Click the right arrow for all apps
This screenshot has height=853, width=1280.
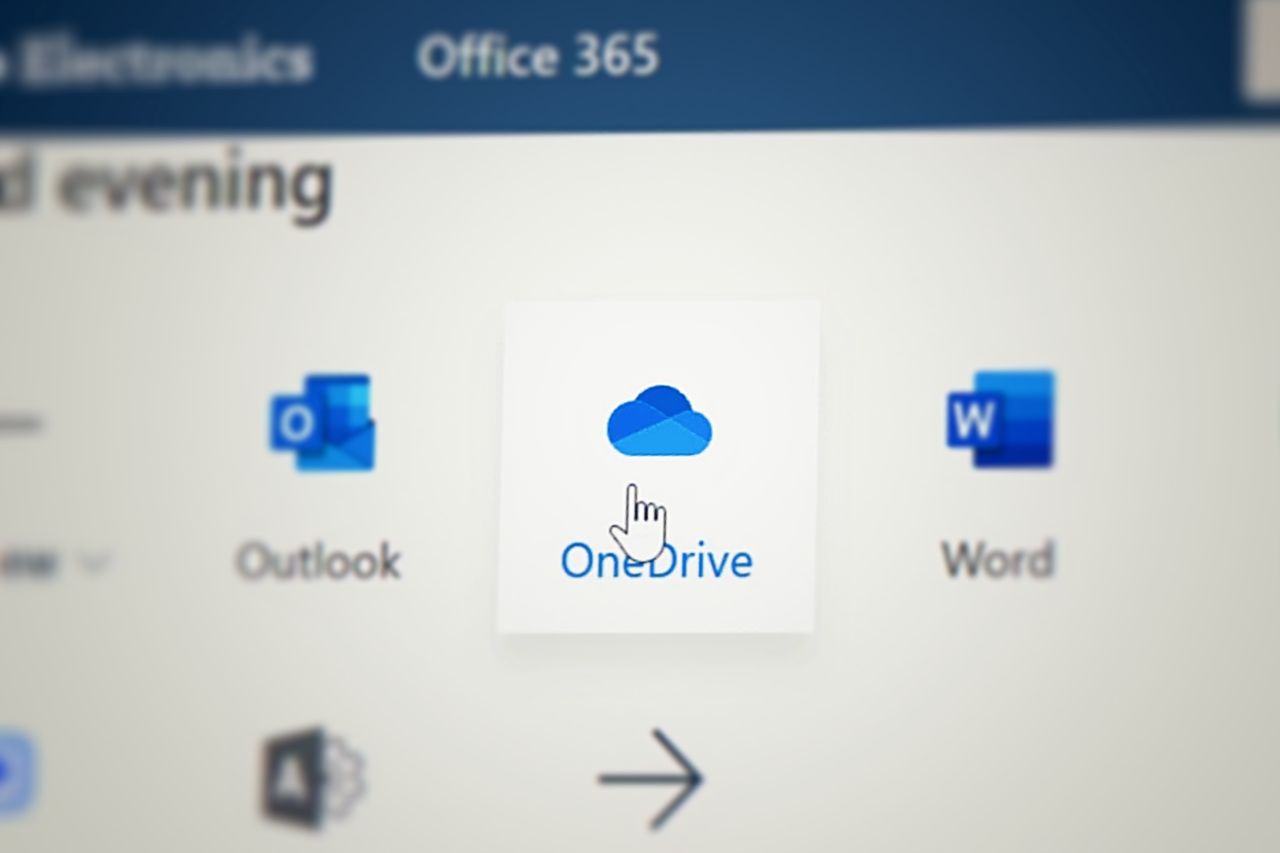[x=651, y=779]
